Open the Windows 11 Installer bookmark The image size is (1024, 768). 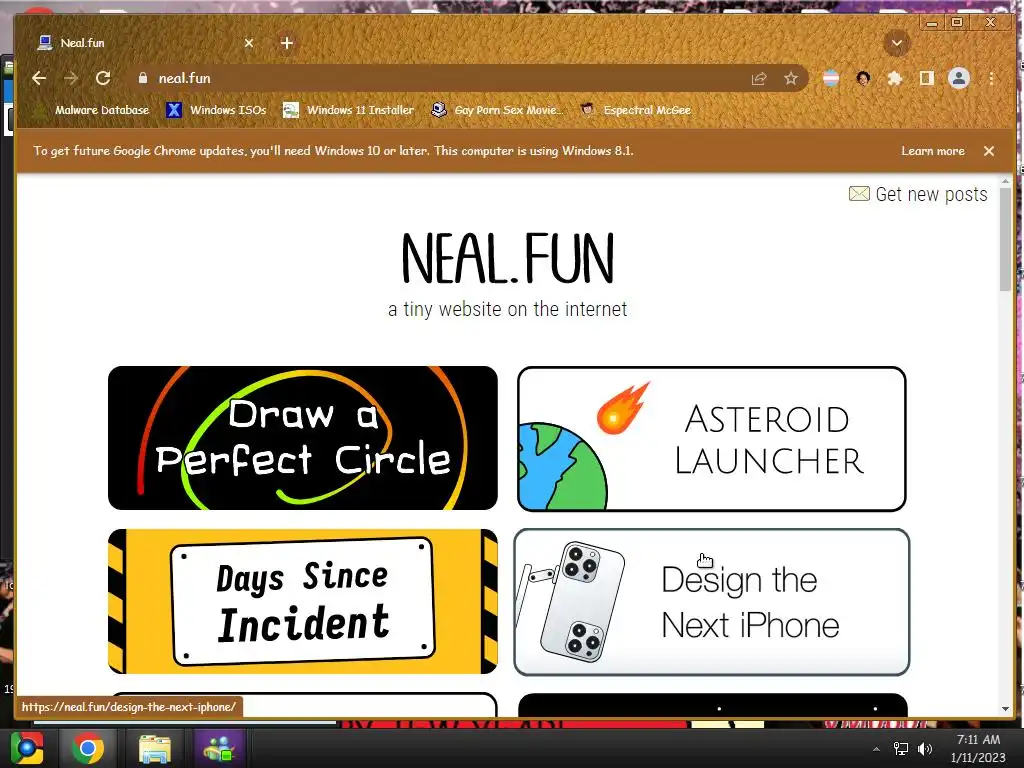349,110
